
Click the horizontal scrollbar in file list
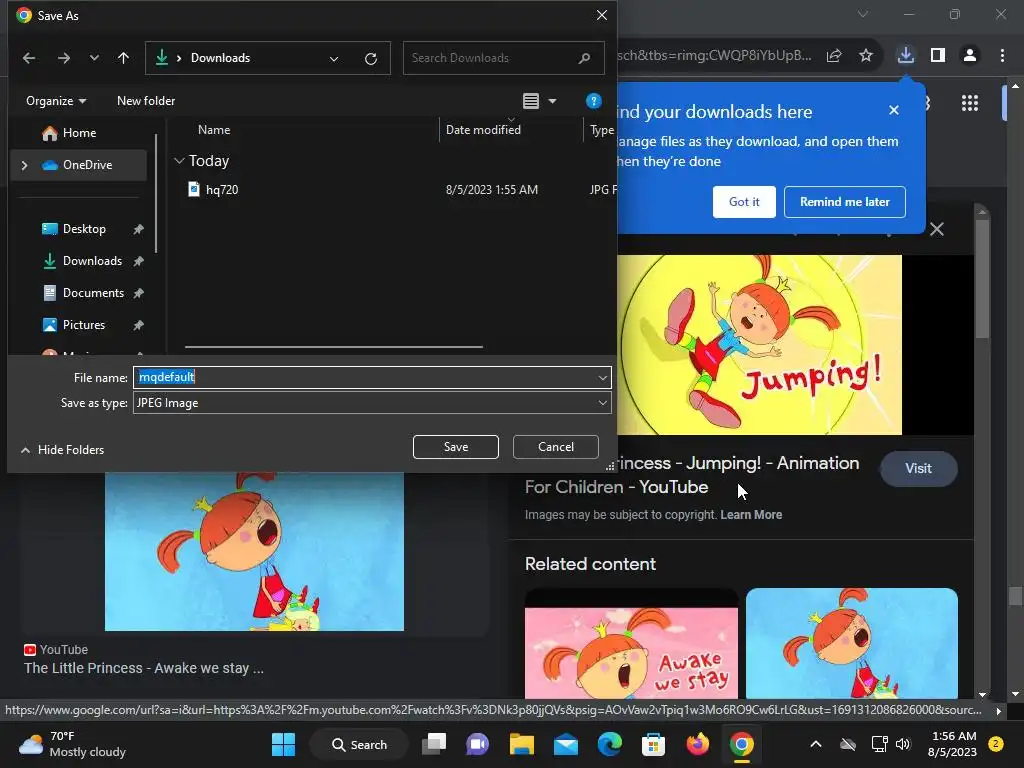[x=334, y=347]
